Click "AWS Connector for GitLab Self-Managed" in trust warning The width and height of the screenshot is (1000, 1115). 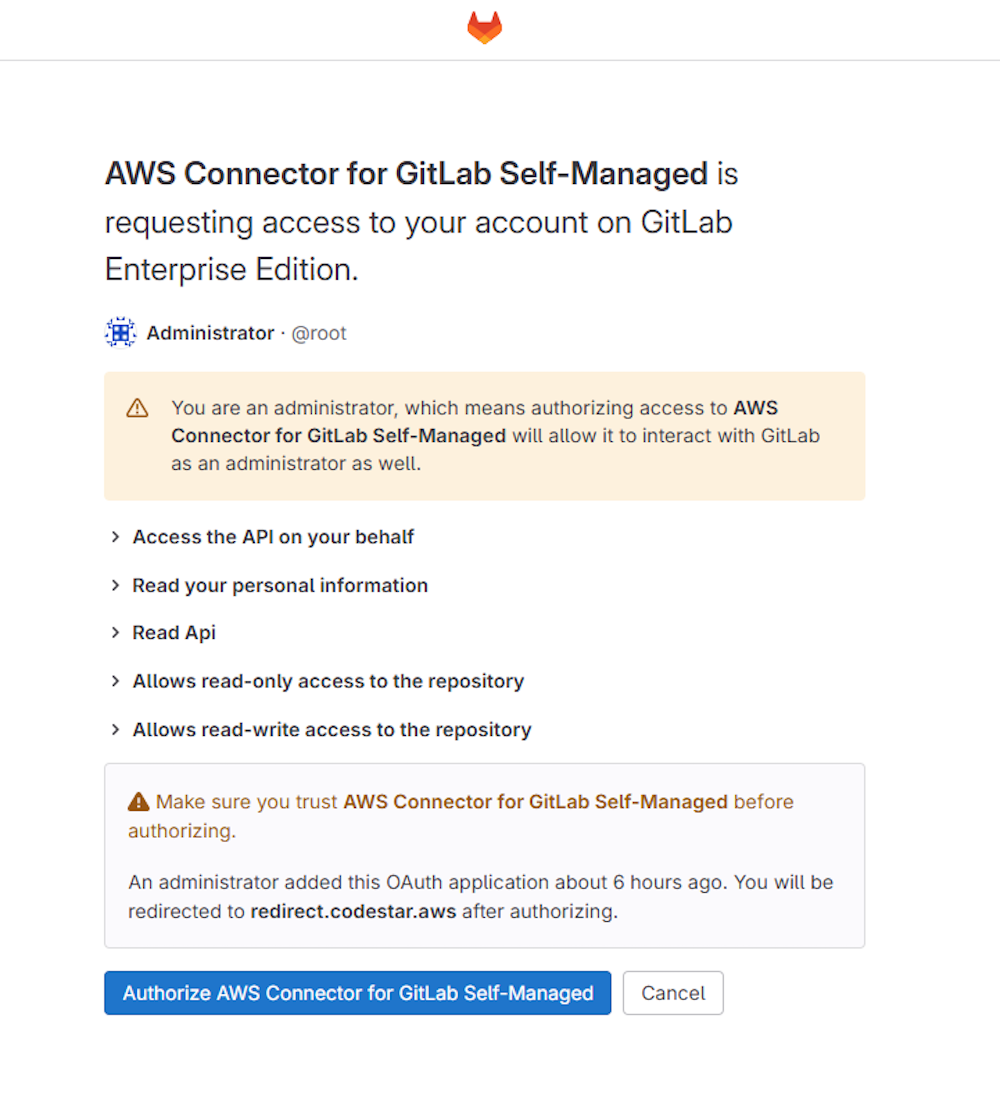[x=536, y=801]
